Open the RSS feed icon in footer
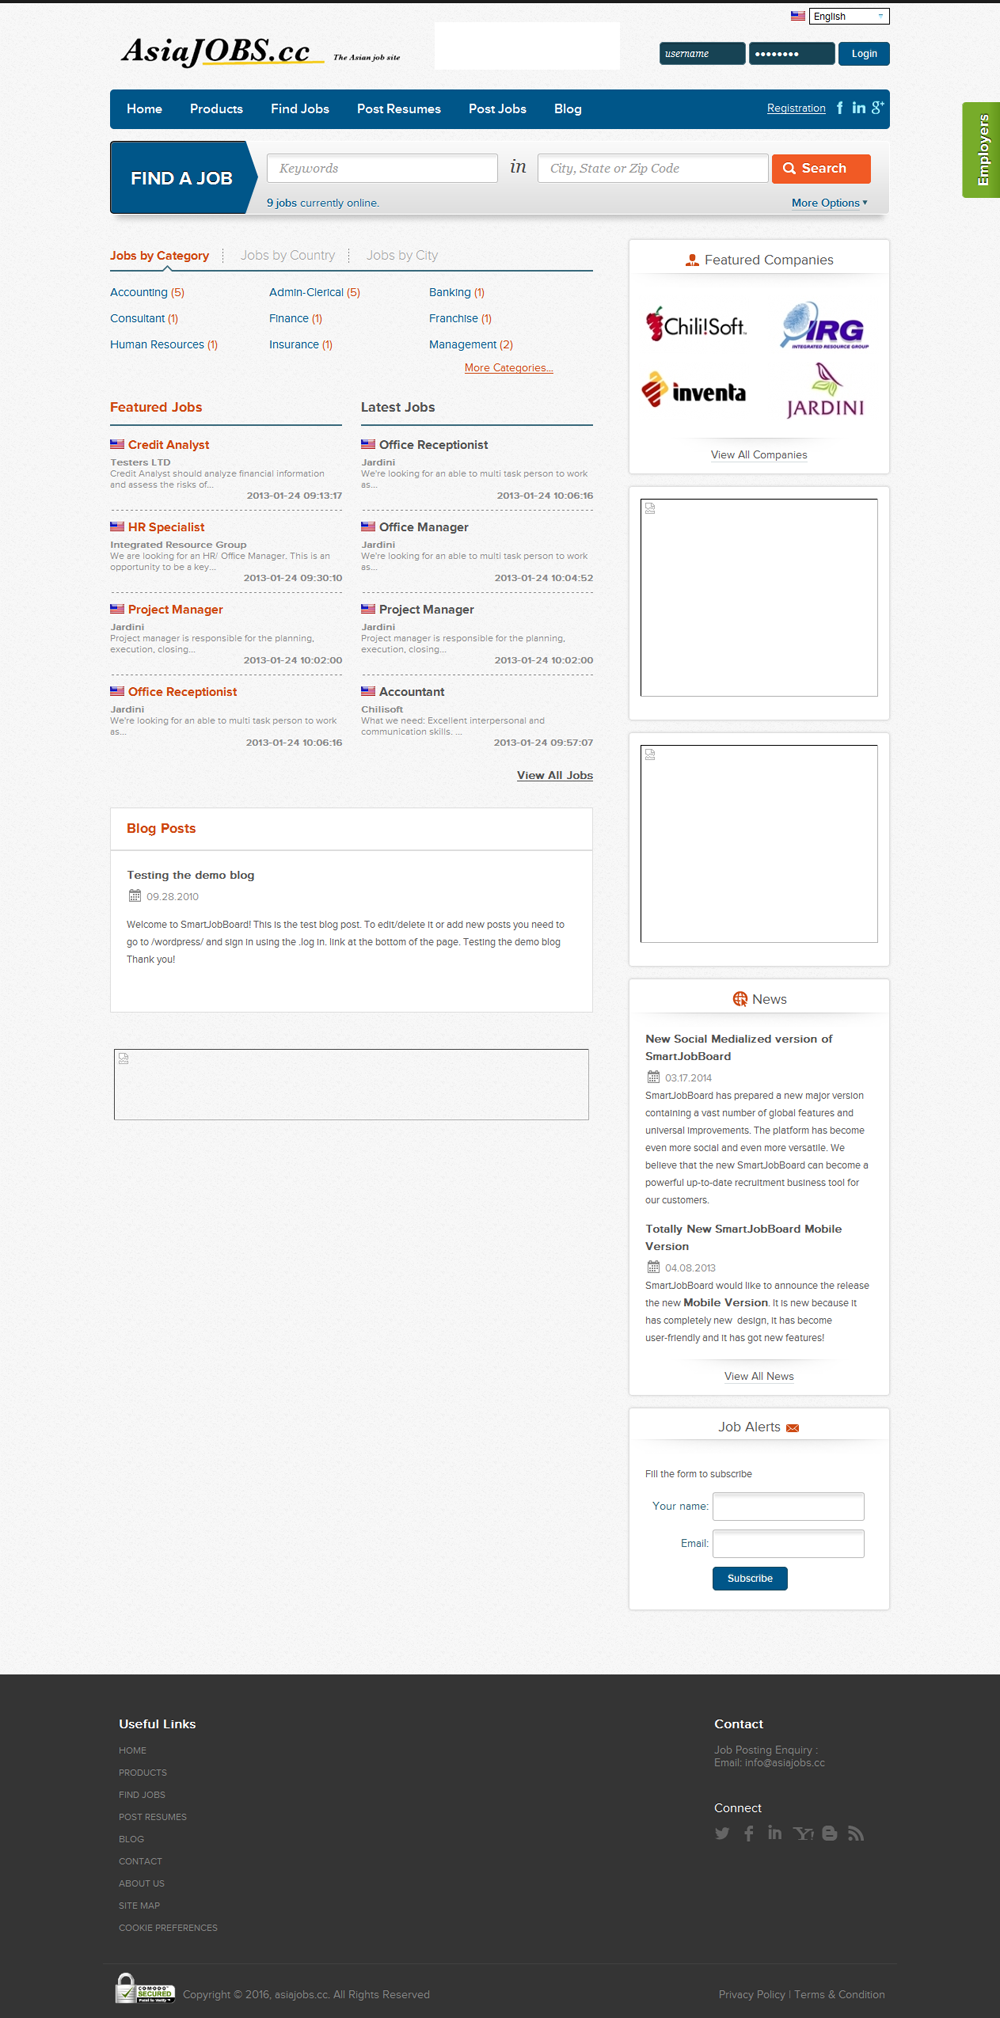Screen dimensions: 1000x2018 coord(856,1833)
